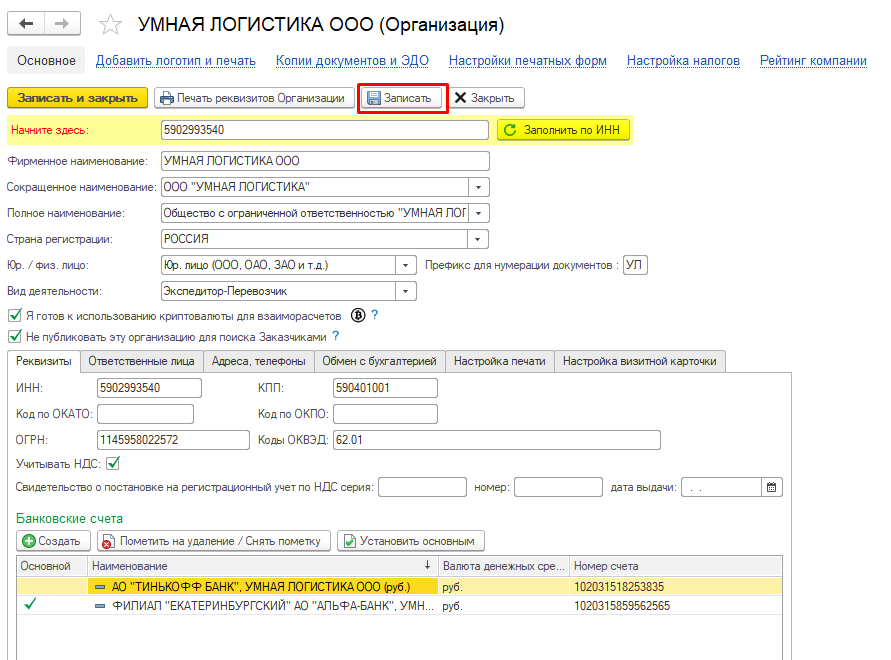Viewport: 891px width, 660px height.
Task: Open the calendar picker for дата выдачи
Action: [772, 487]
